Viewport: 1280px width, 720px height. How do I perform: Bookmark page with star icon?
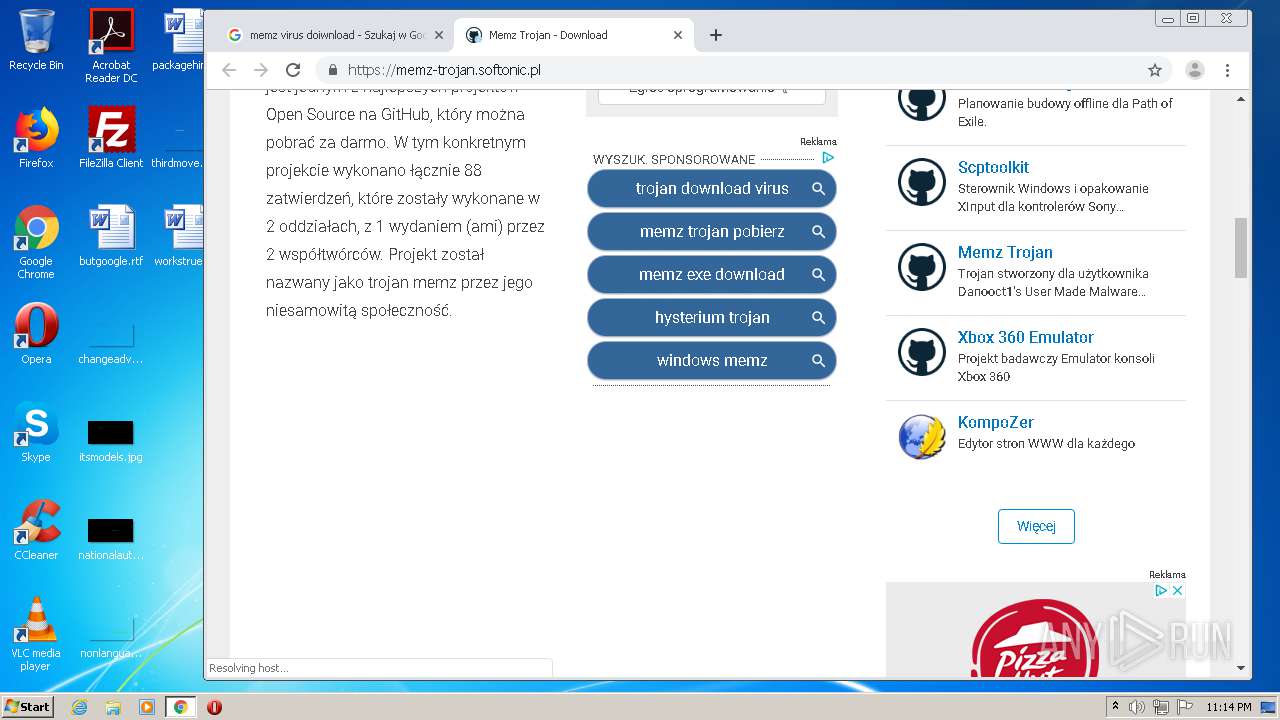coord(1155,70)
